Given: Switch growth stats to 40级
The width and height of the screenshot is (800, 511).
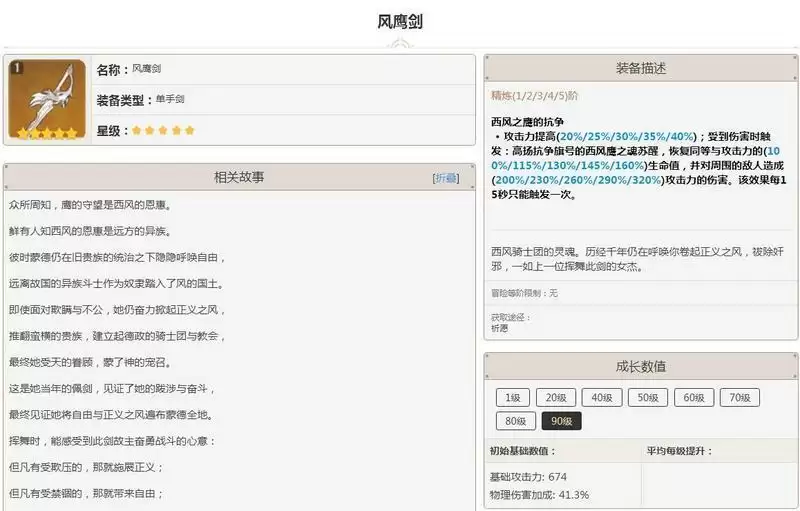Looking at the screenshot, I should [601, 397].
